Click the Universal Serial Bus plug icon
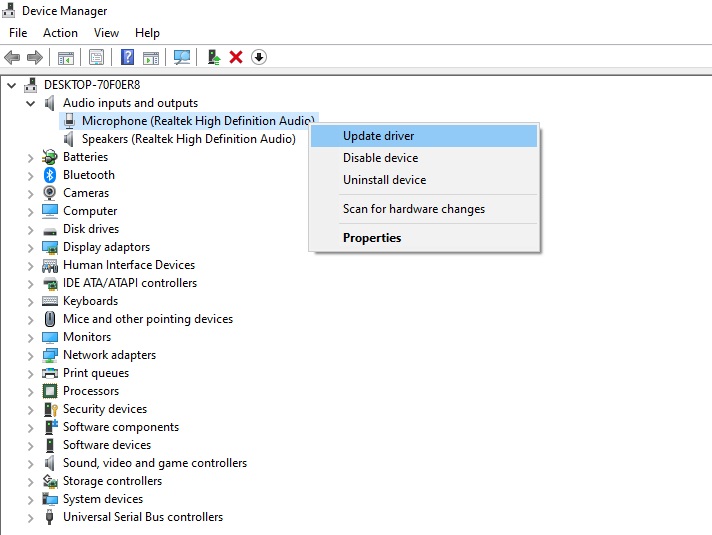The width and height of the screenshot is (712, 535). click(x=49, y=517)
